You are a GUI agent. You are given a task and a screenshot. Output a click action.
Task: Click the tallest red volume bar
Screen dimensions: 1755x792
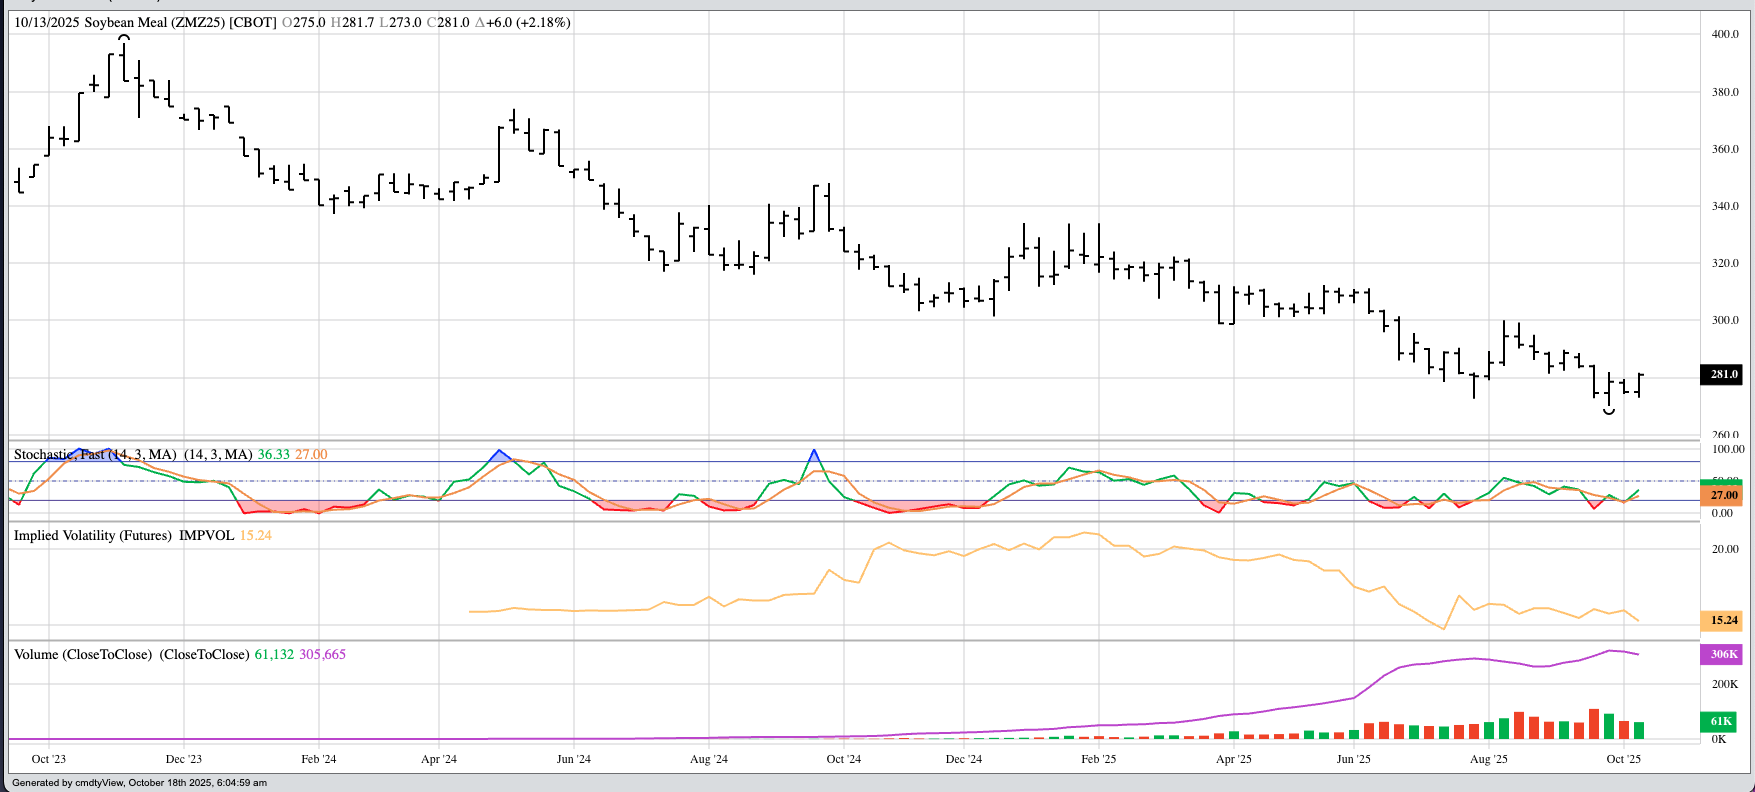[1594, 724]
